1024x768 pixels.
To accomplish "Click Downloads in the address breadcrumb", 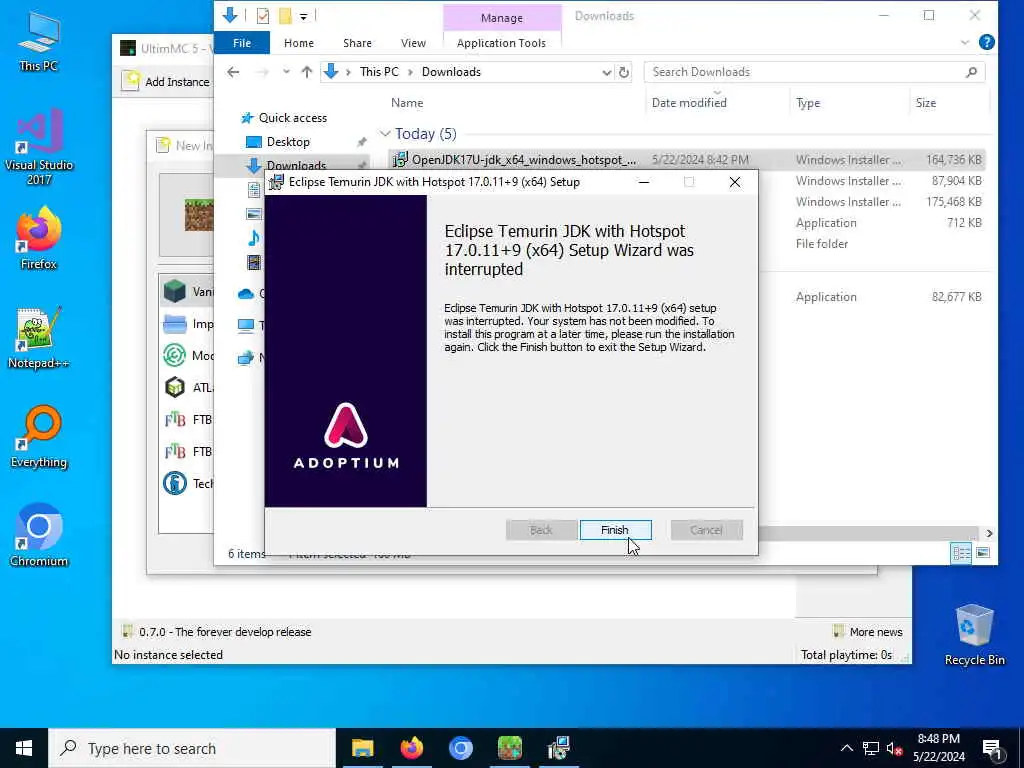I will tap(451, 72).
